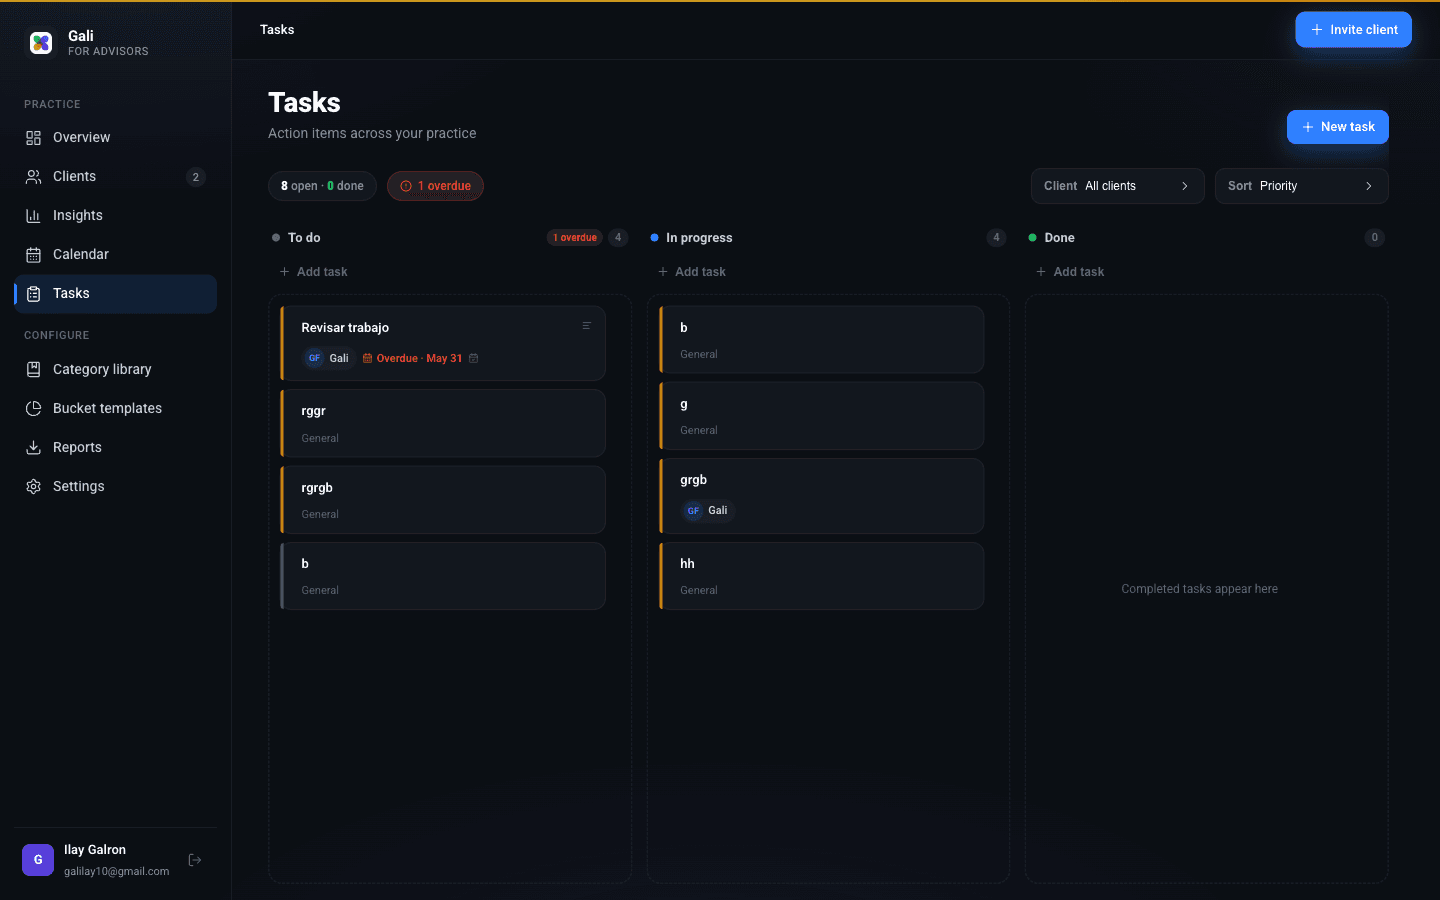Open Settings from the sidebar

pos(115,487)
